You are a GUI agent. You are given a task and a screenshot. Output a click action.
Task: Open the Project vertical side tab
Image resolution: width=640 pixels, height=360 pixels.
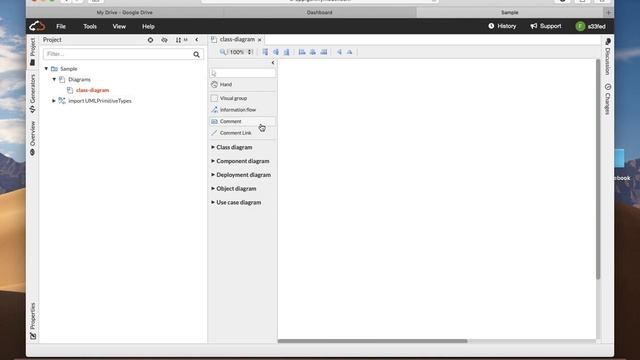tap(32, 52)
